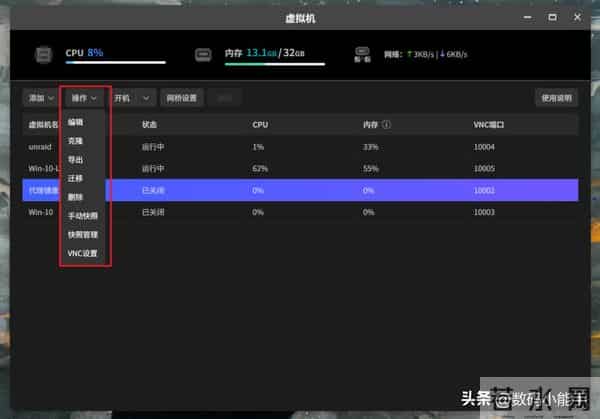The width and height of the screenshot is (600, 419).
Task: Click the 55% memory value
Action: tap(370, 168)
